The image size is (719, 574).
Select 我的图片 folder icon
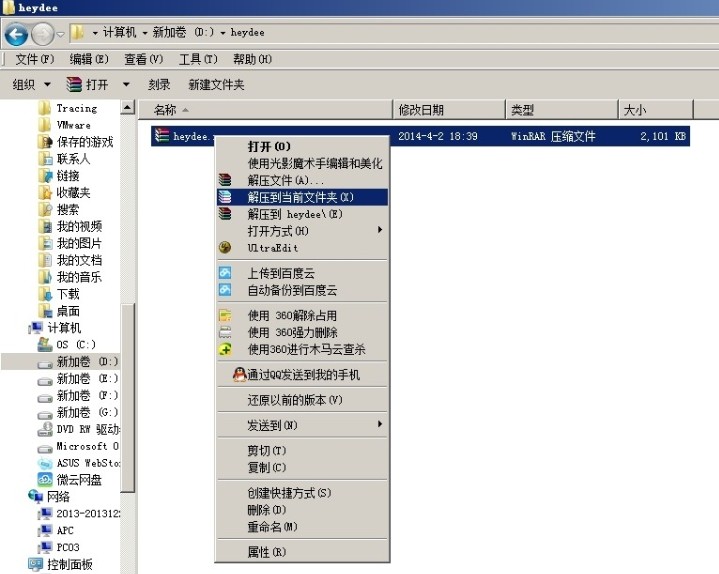click(45, 243)
